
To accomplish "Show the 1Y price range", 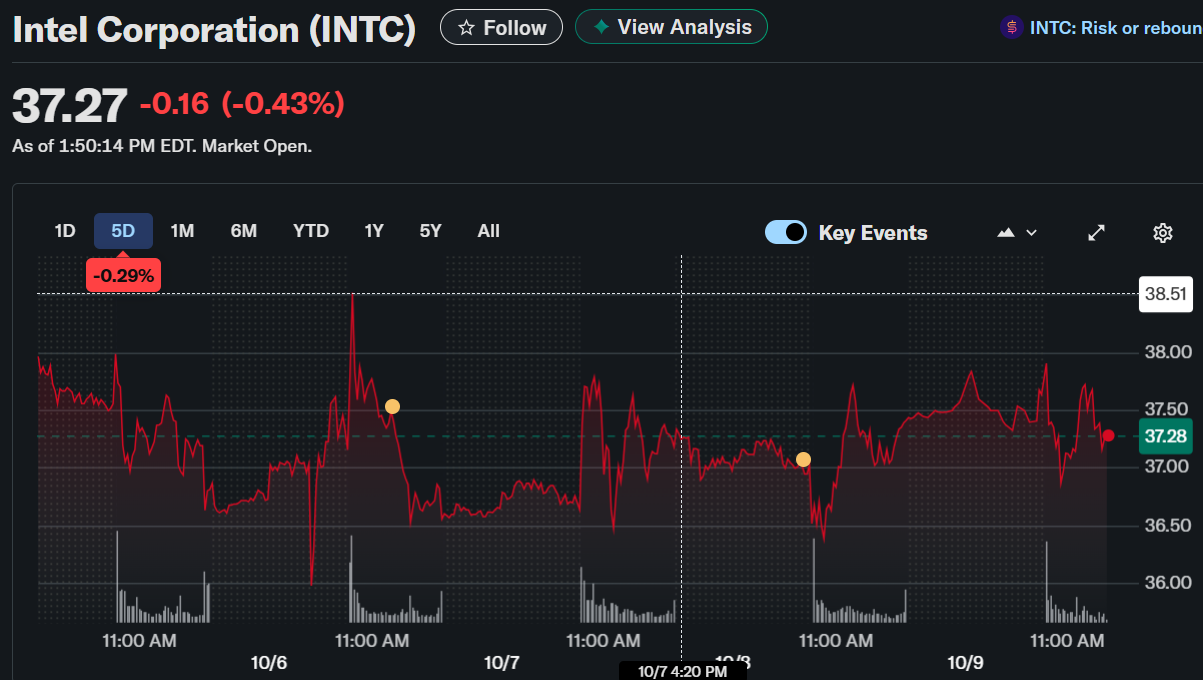I will [374, 231].
